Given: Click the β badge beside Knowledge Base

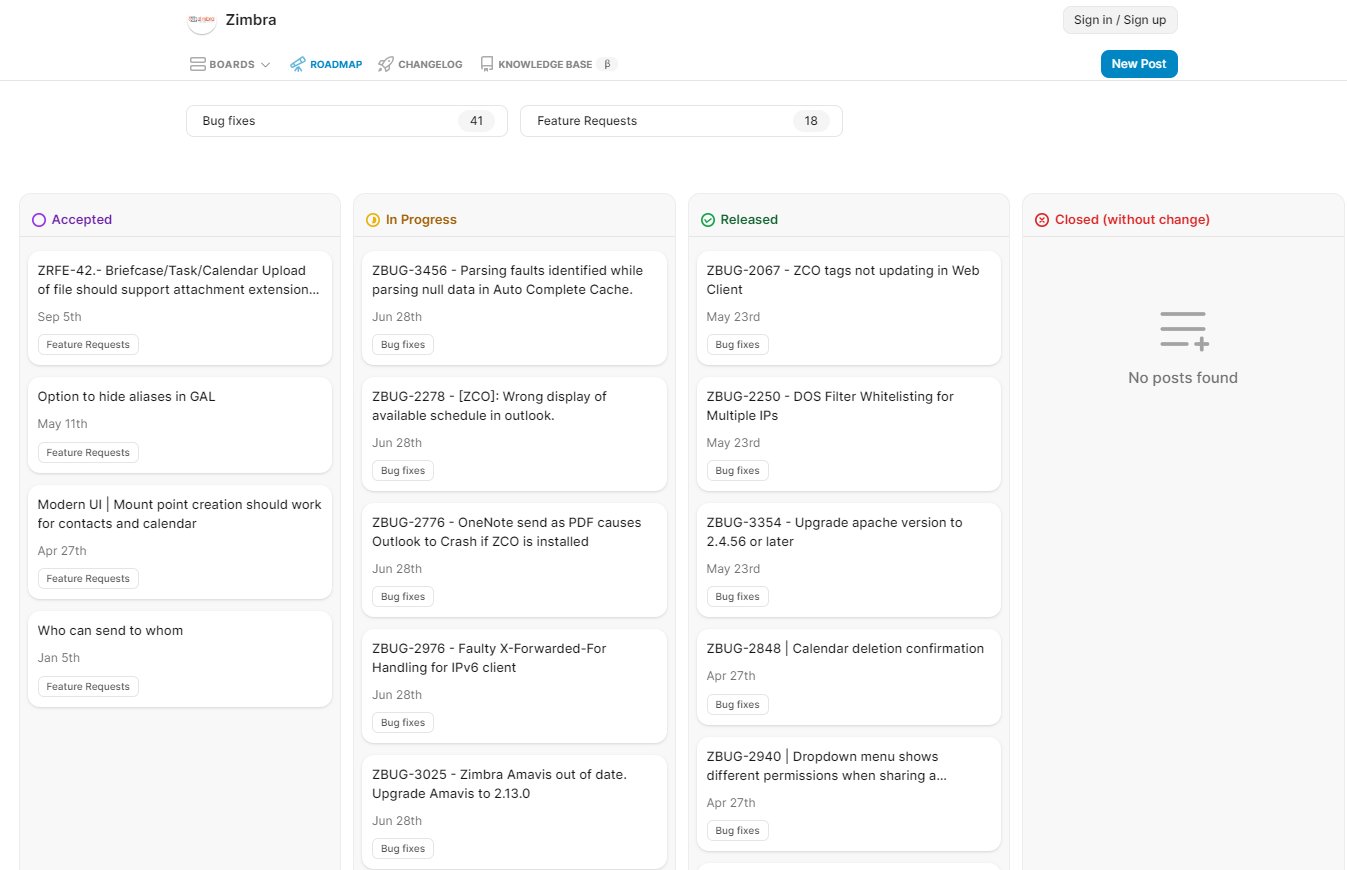Looking at the screenshot, I should coord(607,63).
